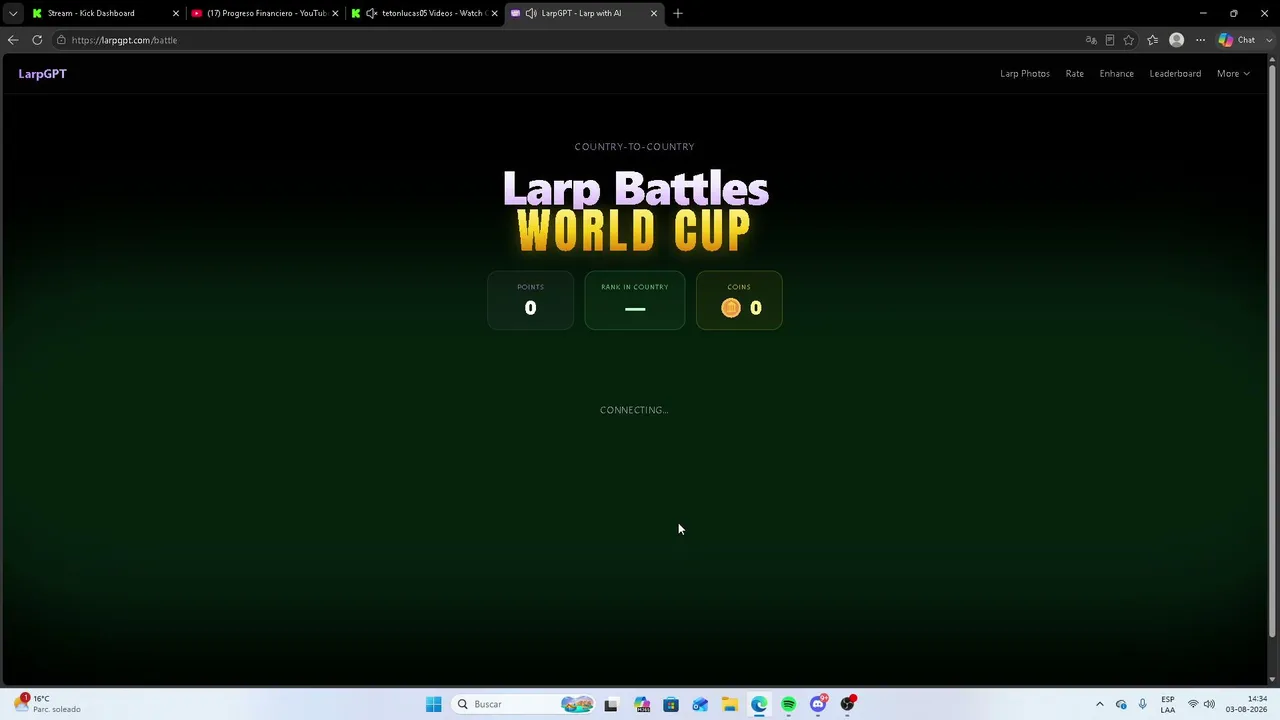Open Microsoft Store from taskbar
Image resolution: width=1280 pixels, height=720 pixels.
point(671,704)
